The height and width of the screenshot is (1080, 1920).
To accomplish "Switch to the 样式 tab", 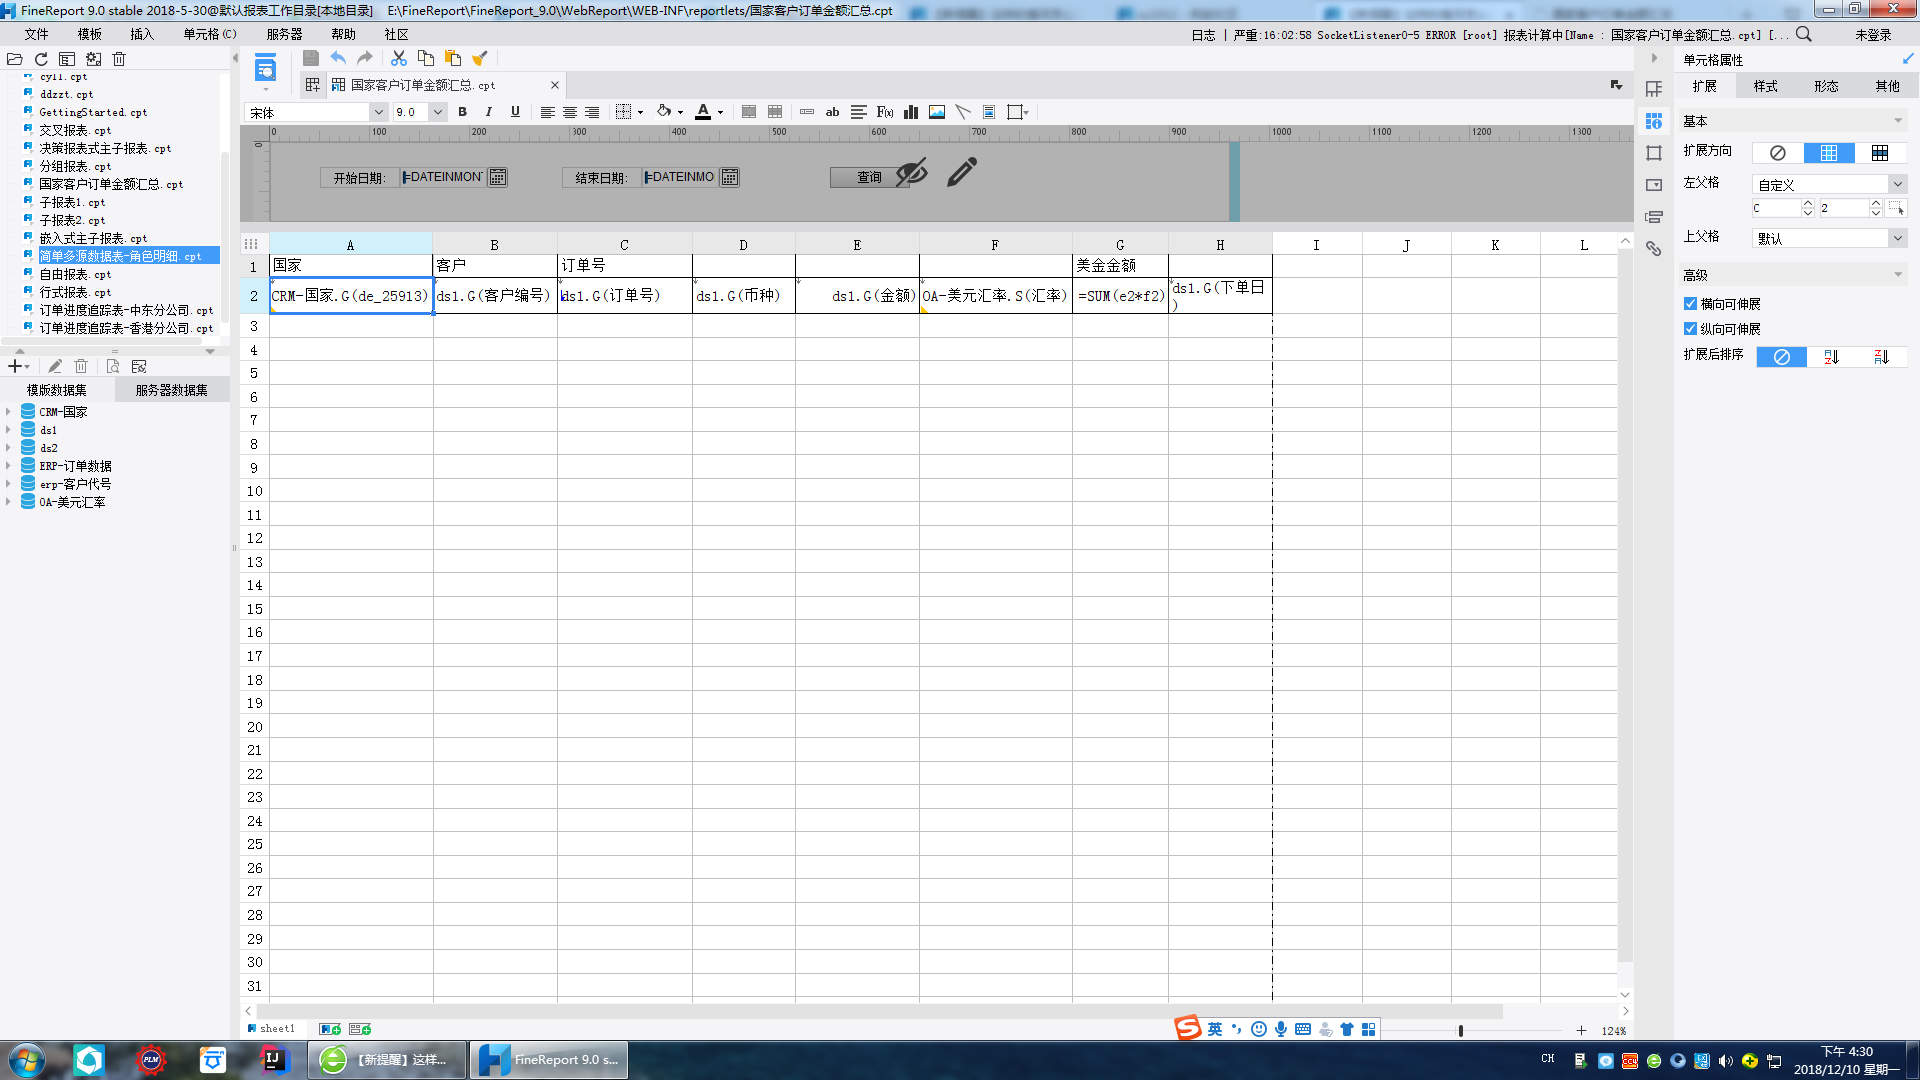I will tap(1765, 87).
